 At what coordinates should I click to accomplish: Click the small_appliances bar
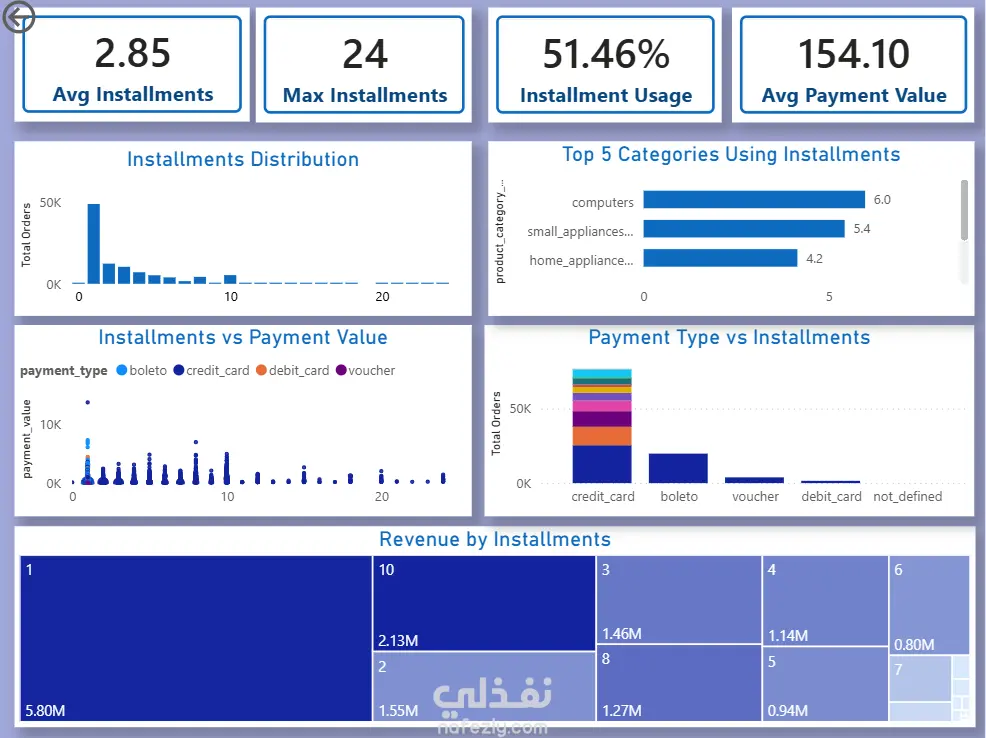click(x=744, y=229)
